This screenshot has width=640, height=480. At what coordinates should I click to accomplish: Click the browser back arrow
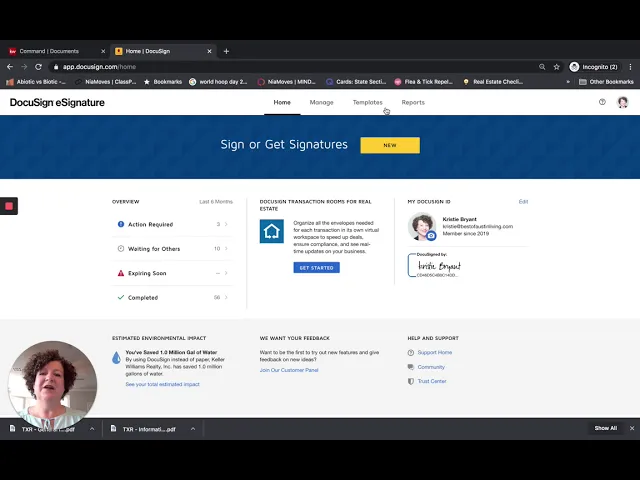pyautogui.click(x=10, y=67)
